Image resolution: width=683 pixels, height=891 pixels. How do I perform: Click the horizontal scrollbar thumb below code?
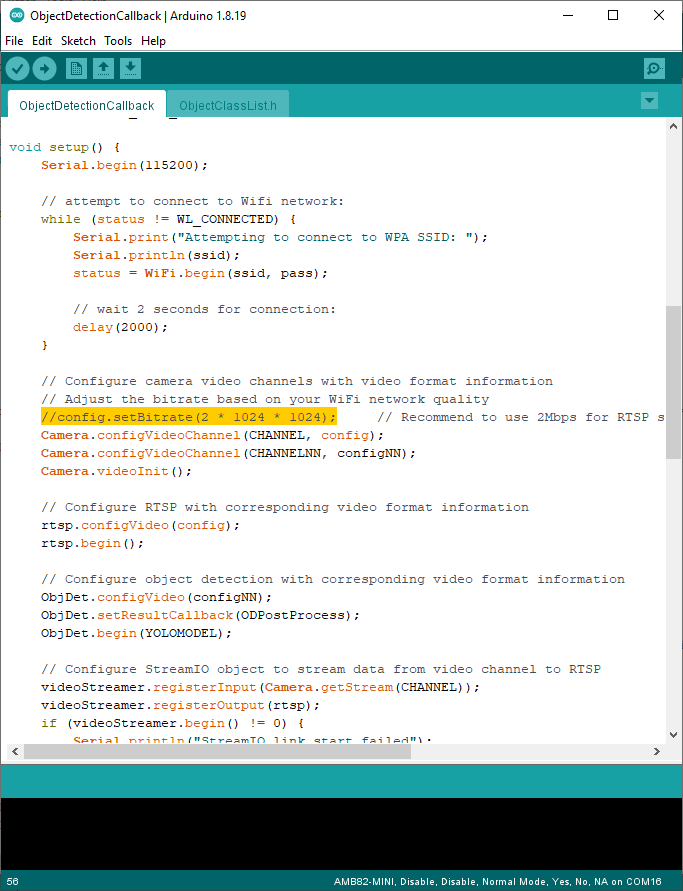click(217, 751)
